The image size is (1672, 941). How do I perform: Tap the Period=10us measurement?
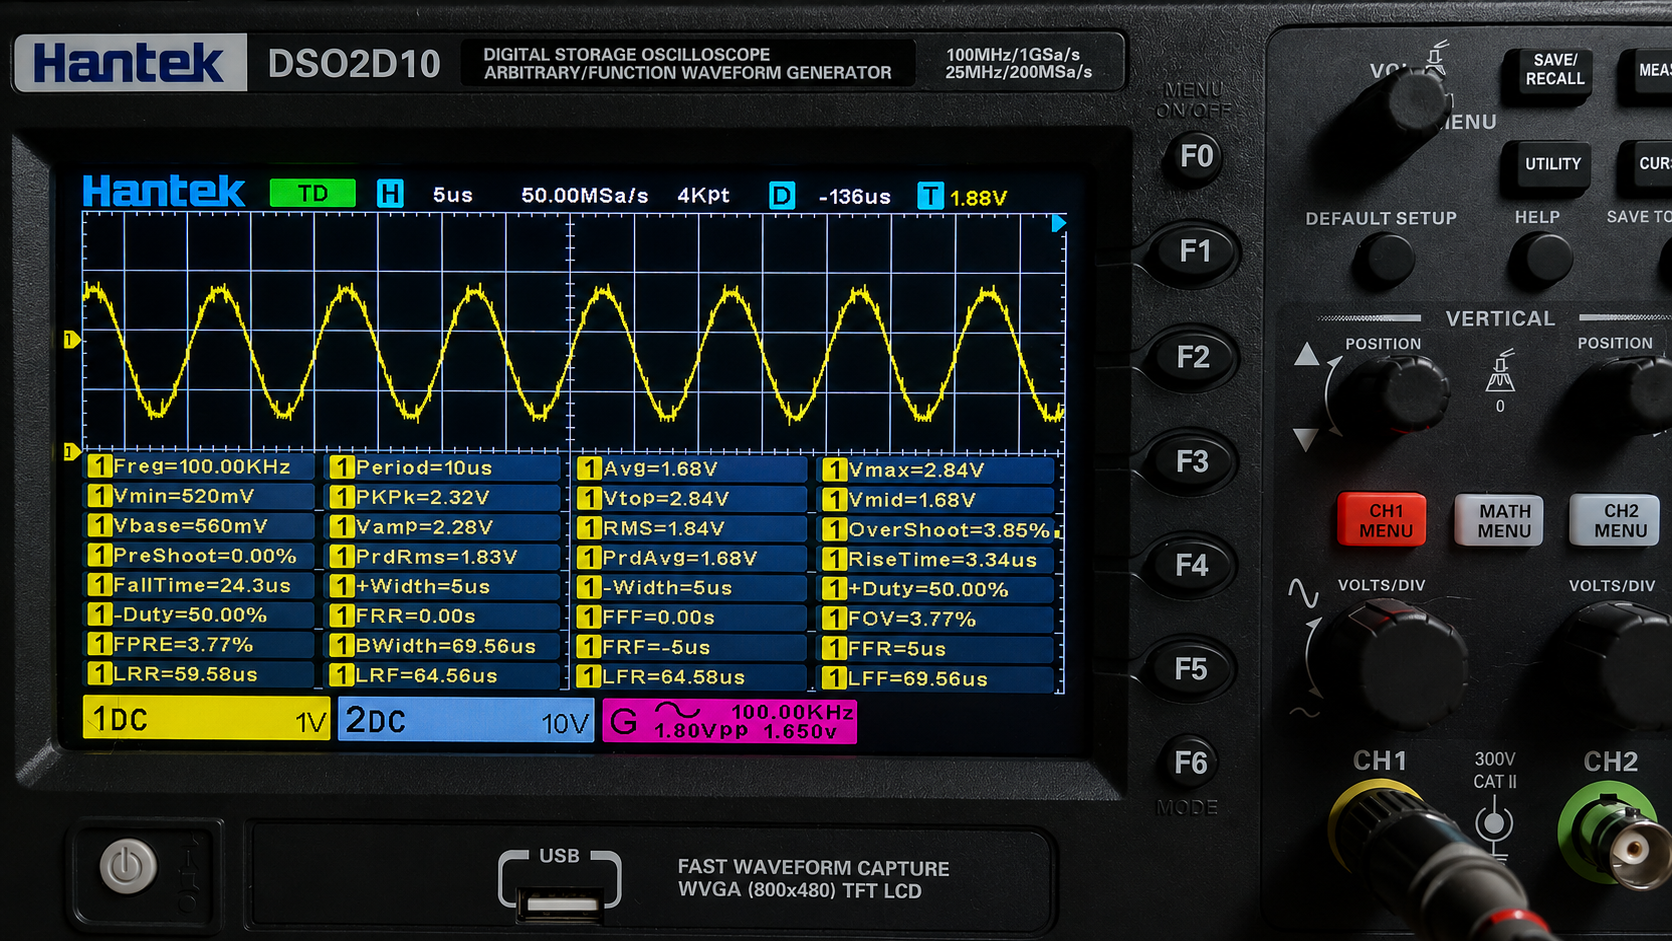(444, 467)
